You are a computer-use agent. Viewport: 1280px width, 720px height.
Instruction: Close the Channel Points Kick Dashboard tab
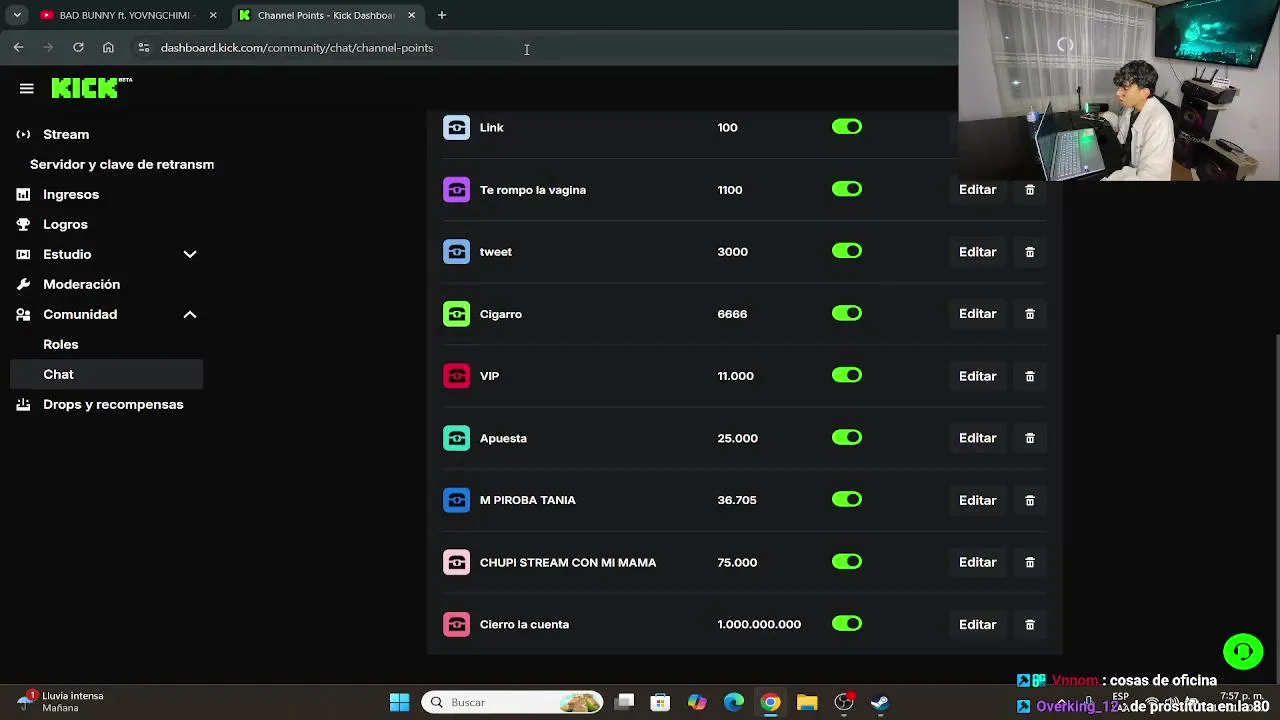411,15
